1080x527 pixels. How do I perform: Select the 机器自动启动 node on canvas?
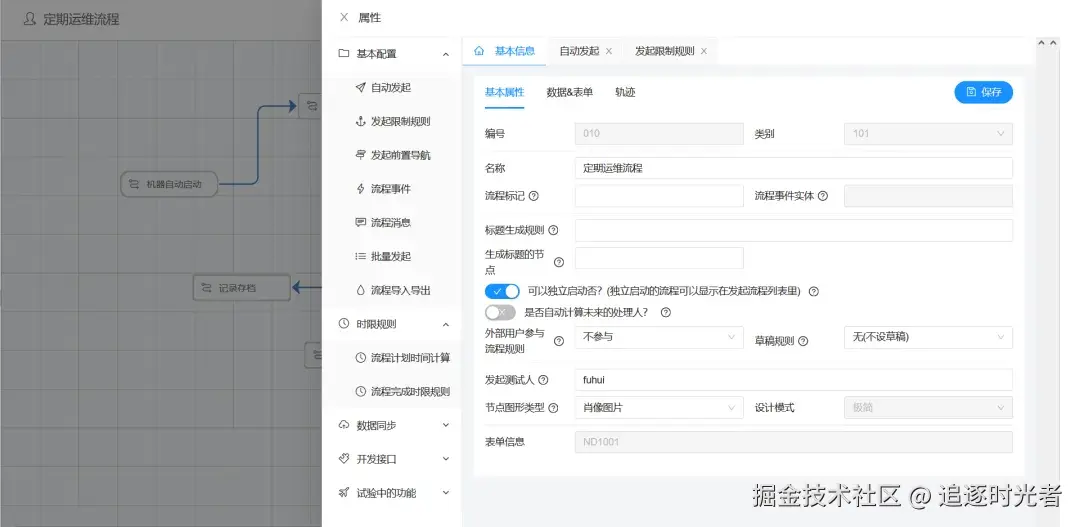click(169, 185)
